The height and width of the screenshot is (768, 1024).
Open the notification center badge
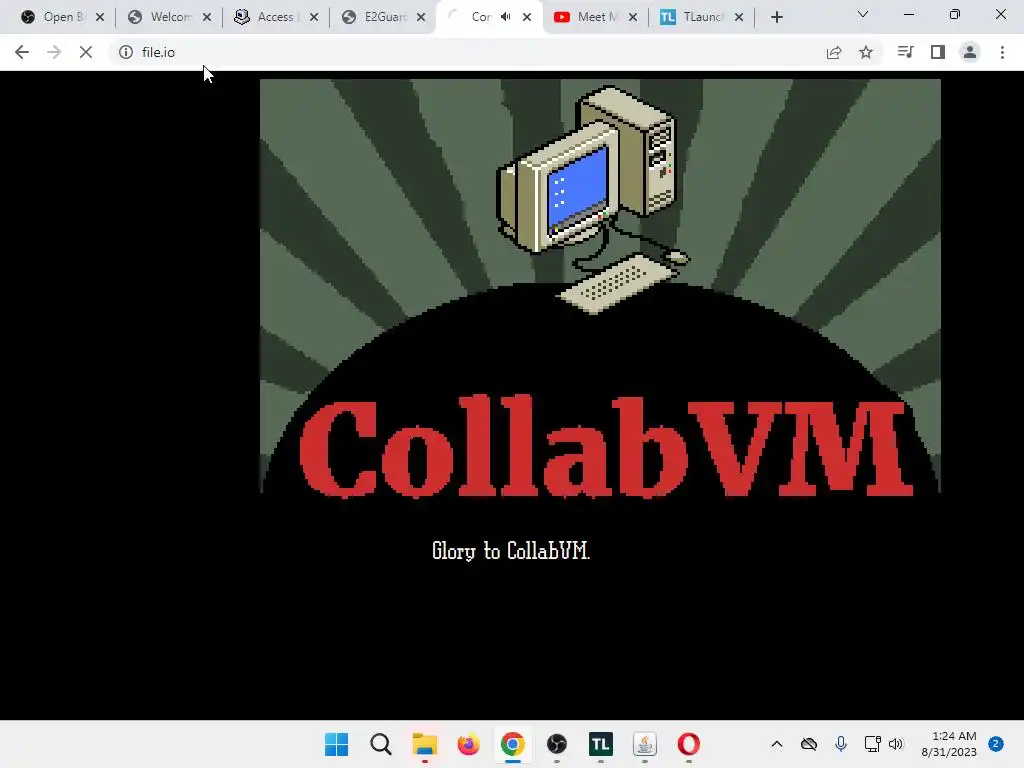click(996, 744)
